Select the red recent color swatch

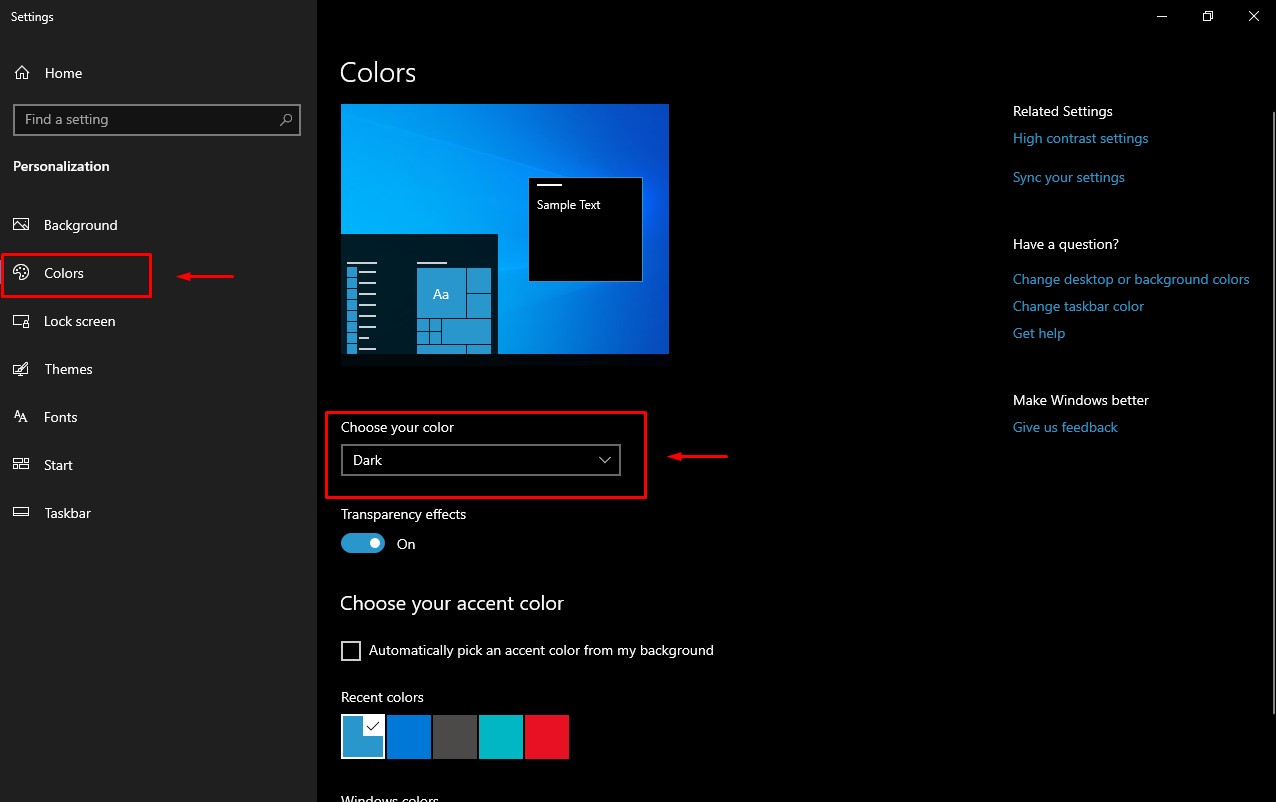click(546, 736)
